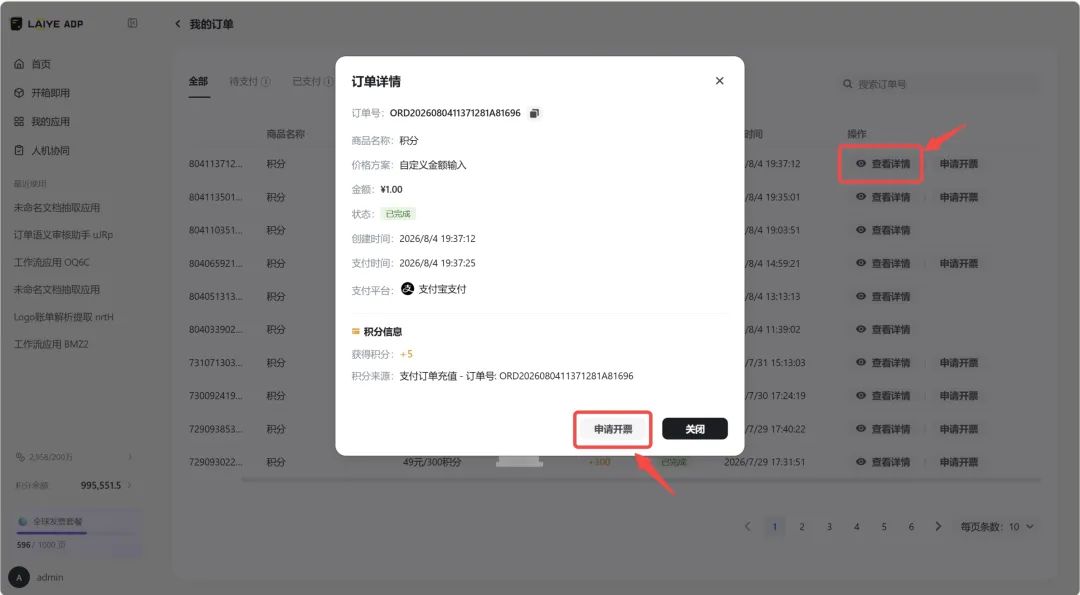Switch to the 已支付 tab
Screen dimensions: 1080x595
307,81
